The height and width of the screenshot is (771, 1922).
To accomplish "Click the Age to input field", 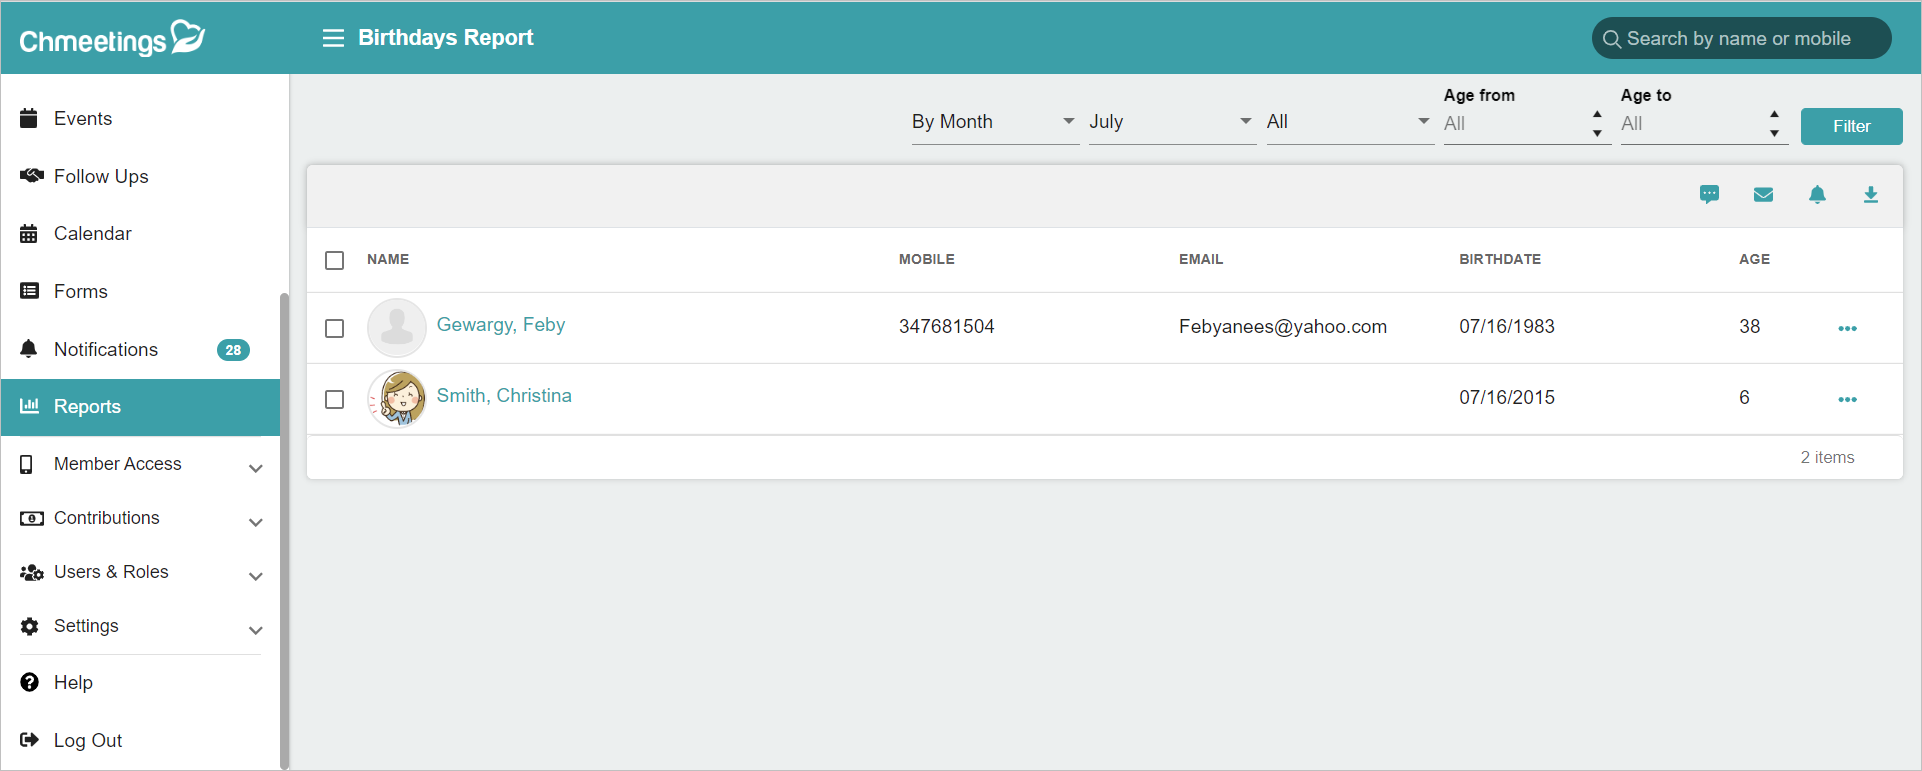I will coord(1693,124).
